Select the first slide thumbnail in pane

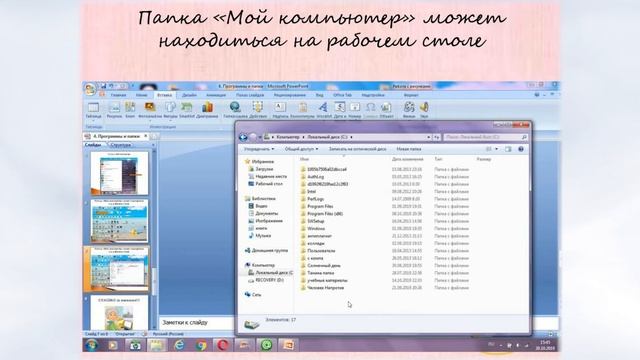click(x=119, y=173)
